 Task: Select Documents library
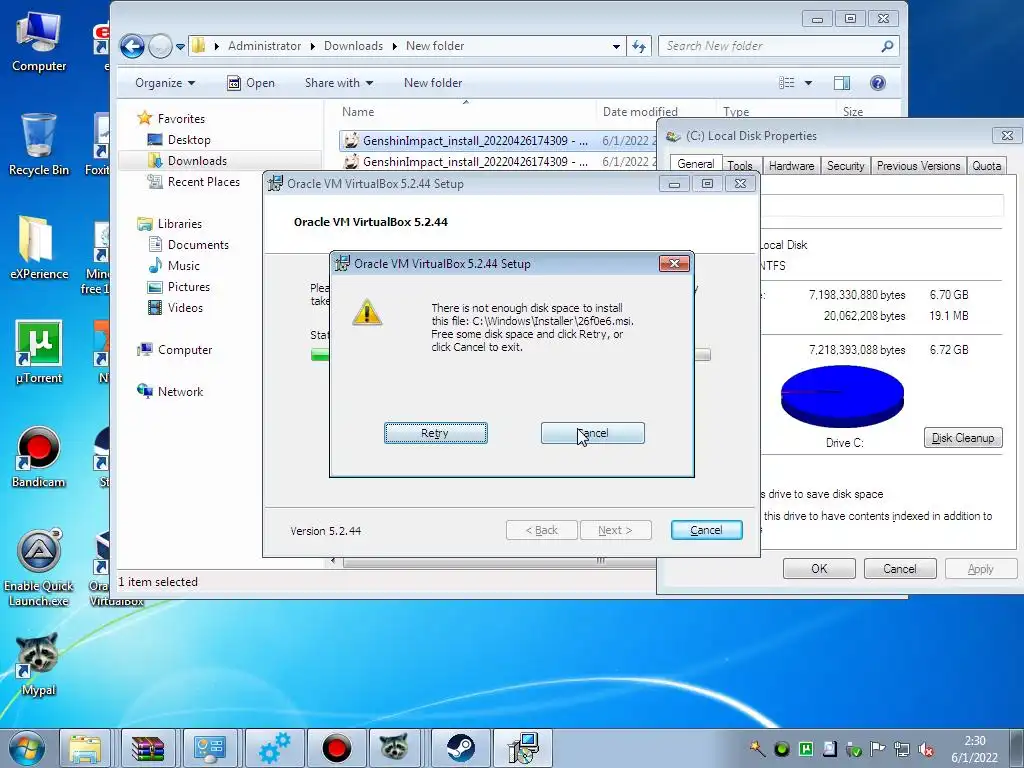click(198, 245)
